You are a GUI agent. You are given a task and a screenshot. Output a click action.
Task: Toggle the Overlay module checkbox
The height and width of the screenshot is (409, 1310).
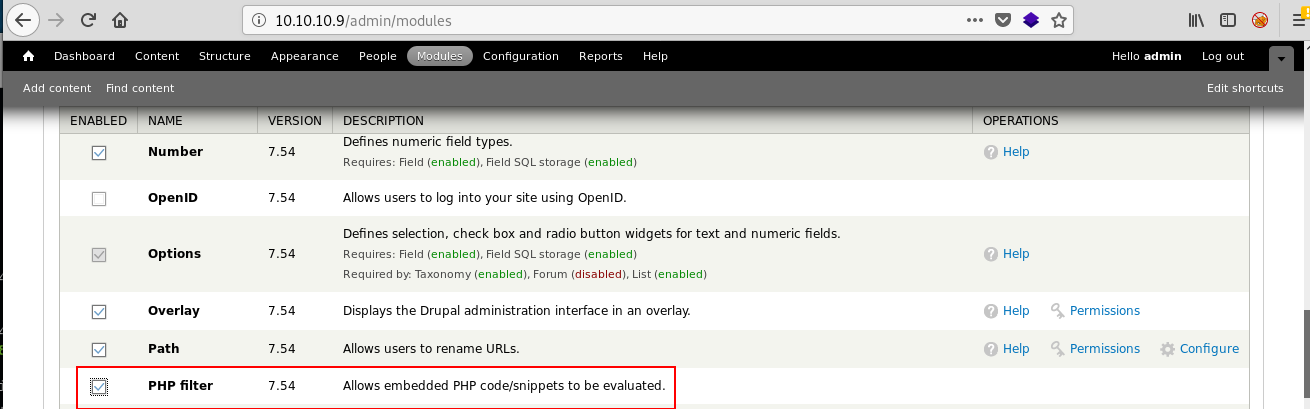click(99, 311)
